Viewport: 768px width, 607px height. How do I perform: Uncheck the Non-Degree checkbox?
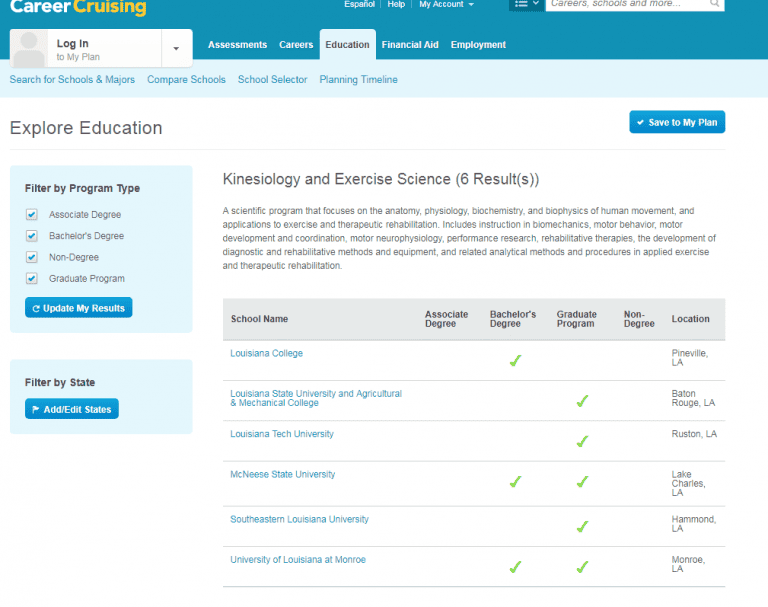point(32,257)
